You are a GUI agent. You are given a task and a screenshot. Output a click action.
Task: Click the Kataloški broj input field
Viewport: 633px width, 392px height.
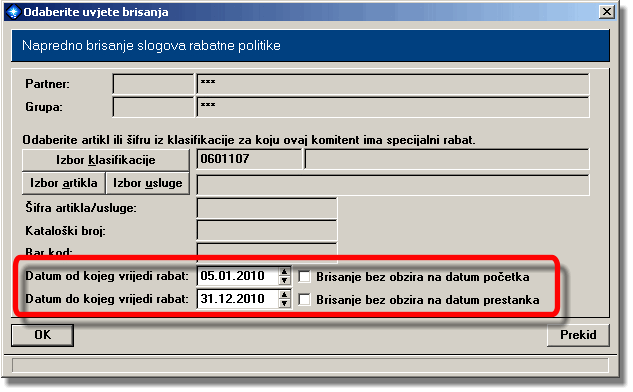pyautogui.click(x=266, y=231)
